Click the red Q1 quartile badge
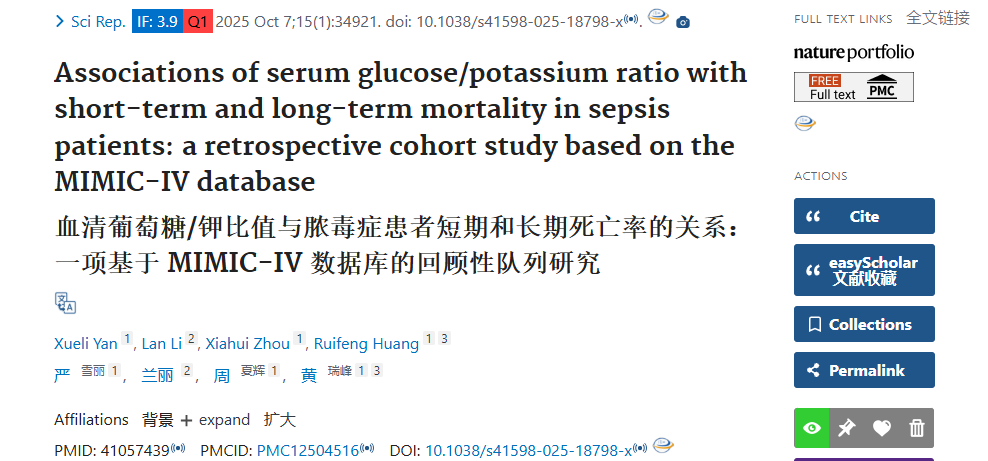The image size is (988, 461). click(198, 22)
